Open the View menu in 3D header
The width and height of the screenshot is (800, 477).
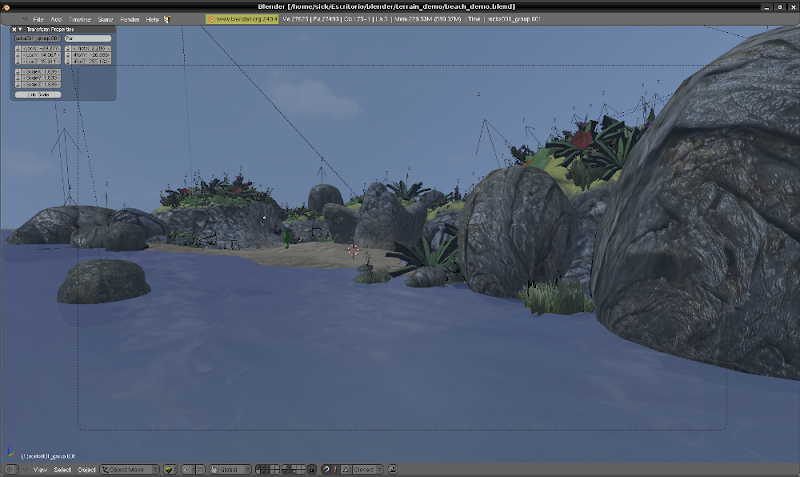[x=41, y=469]
